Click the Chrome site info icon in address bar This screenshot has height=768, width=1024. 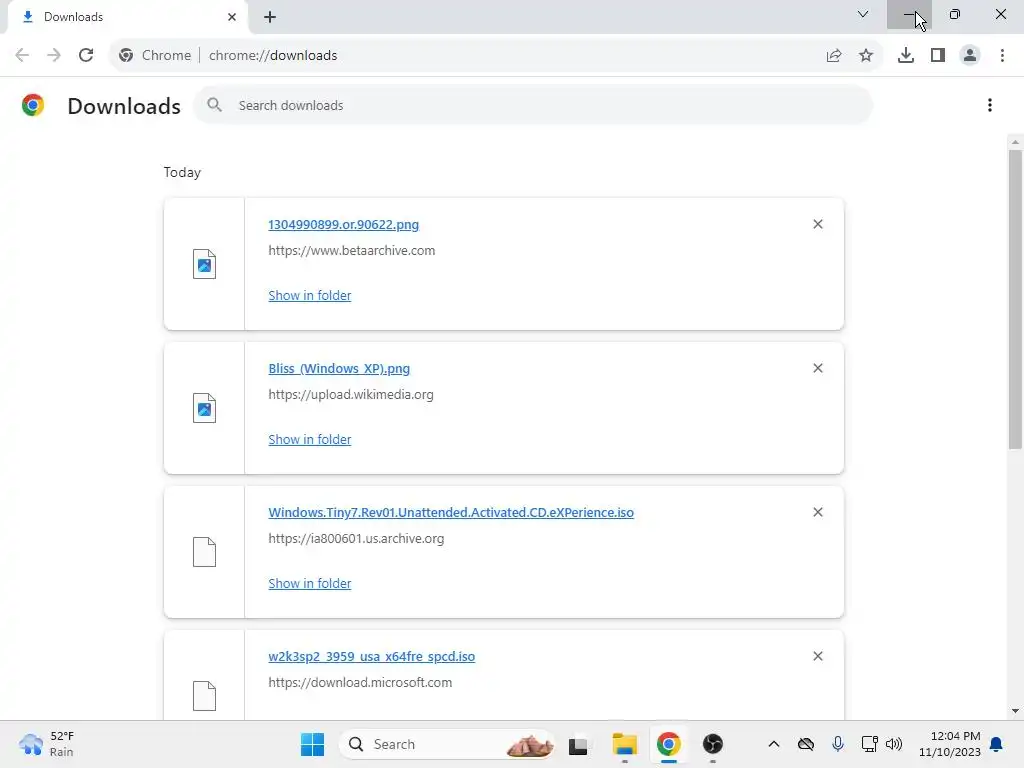(126, 56)
